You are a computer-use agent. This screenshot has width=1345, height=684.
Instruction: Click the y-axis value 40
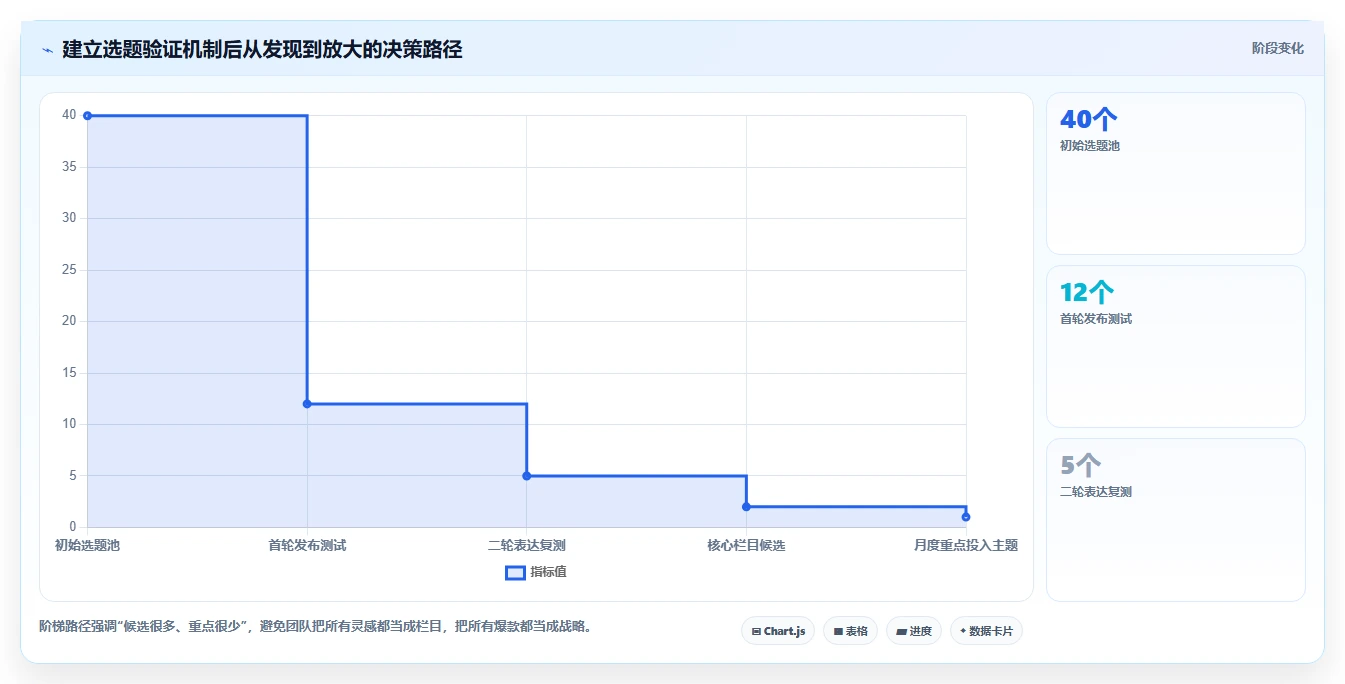(x=69, y=115)
